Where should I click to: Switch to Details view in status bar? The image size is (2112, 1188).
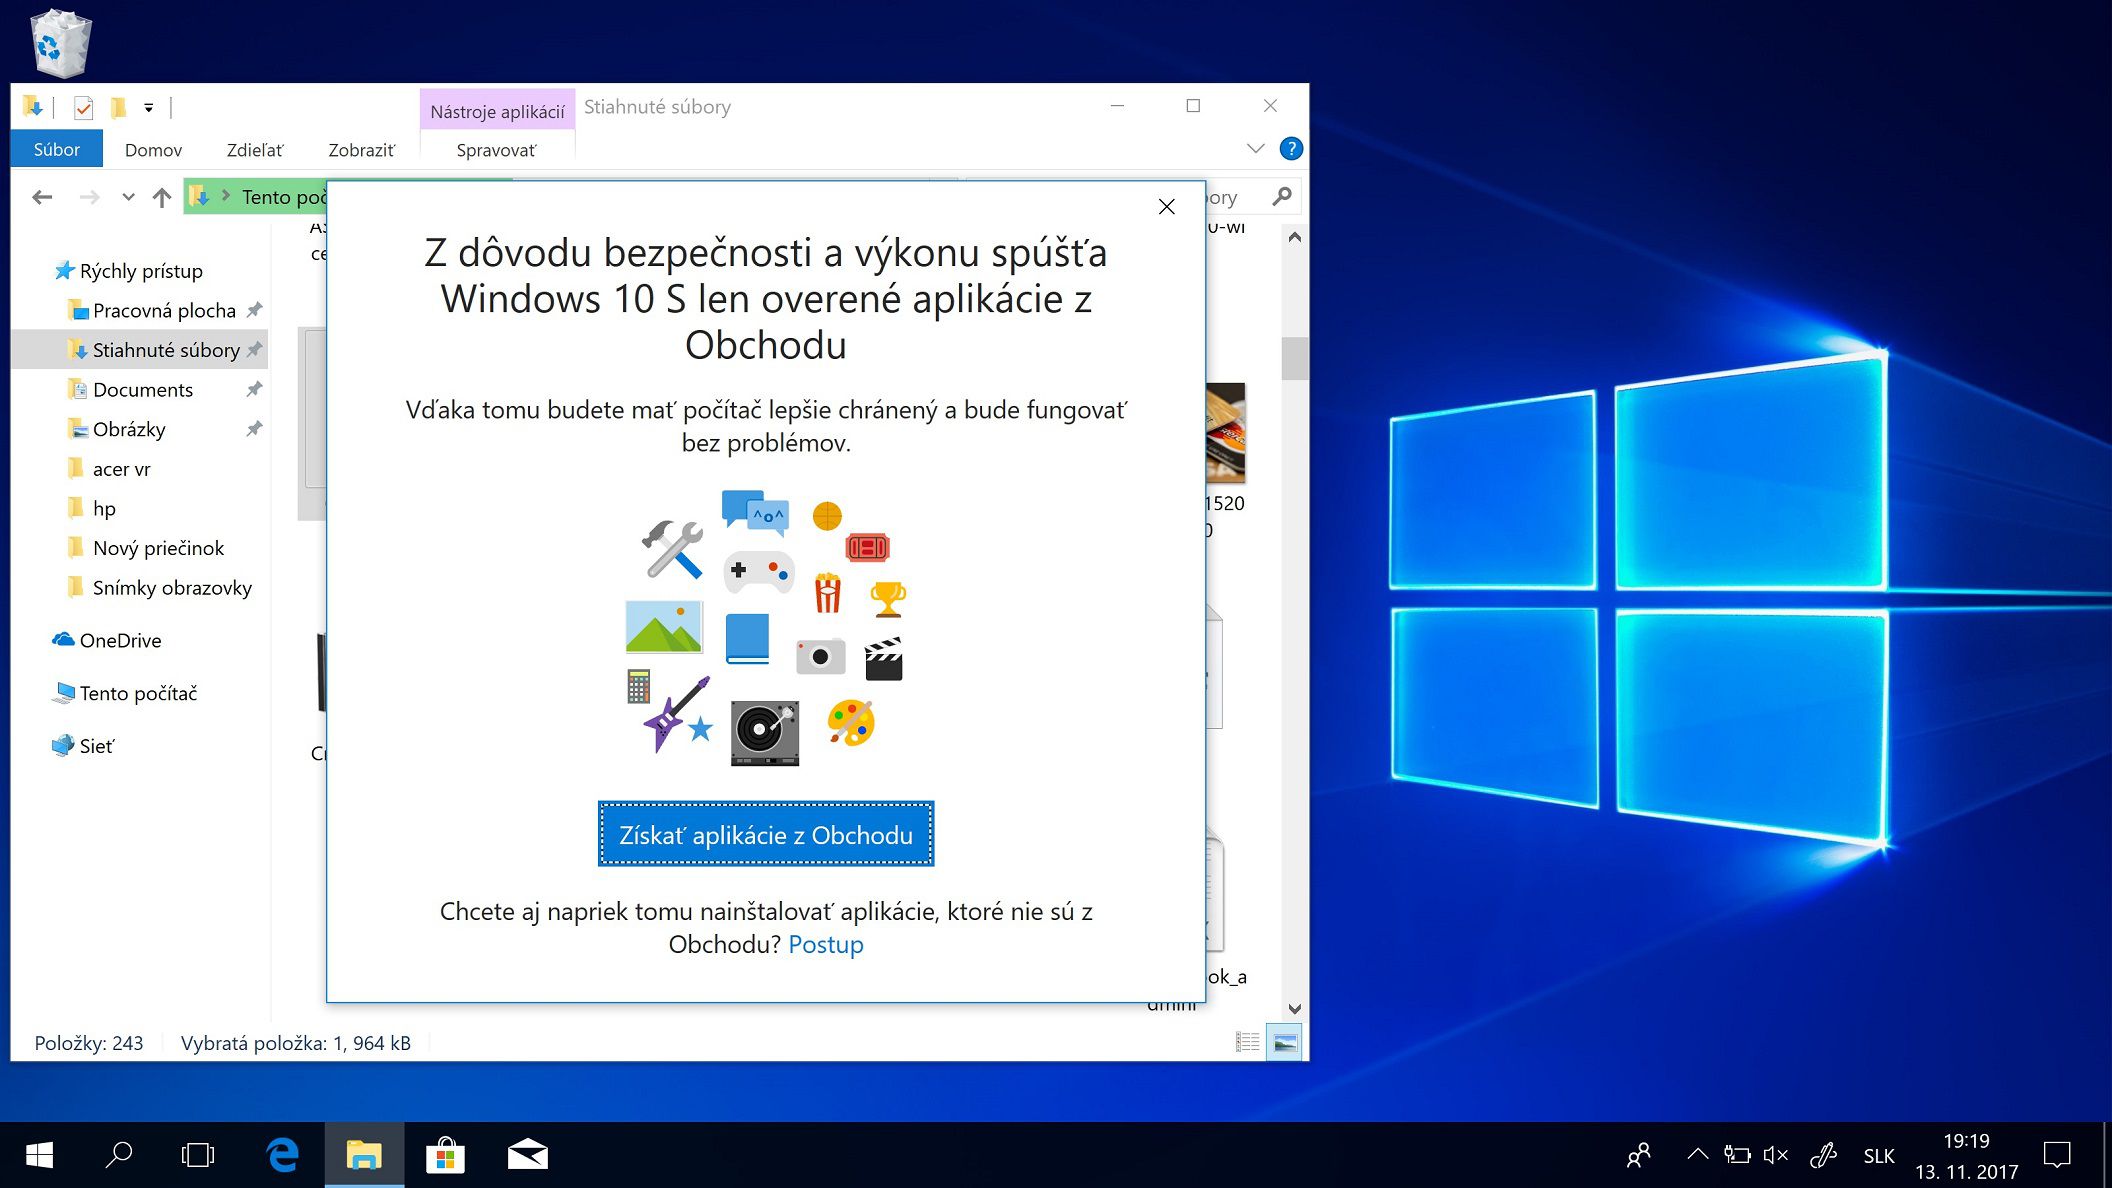click(x=1248, y=1042)
